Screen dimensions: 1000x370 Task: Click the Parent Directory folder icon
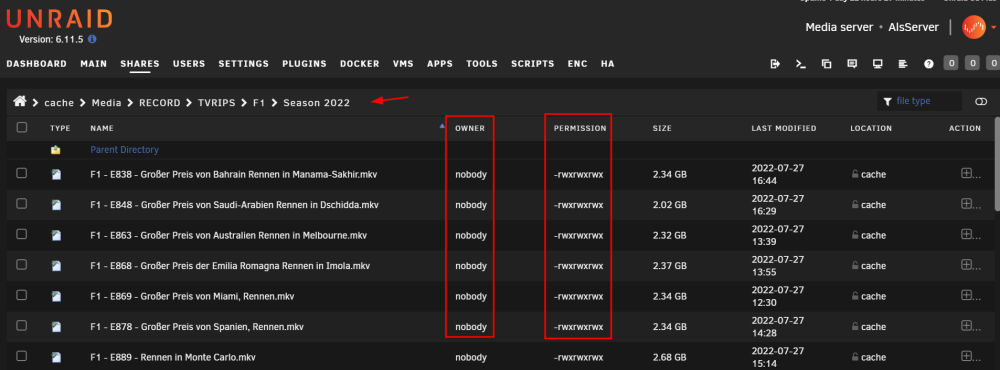[x=56, y=150]
